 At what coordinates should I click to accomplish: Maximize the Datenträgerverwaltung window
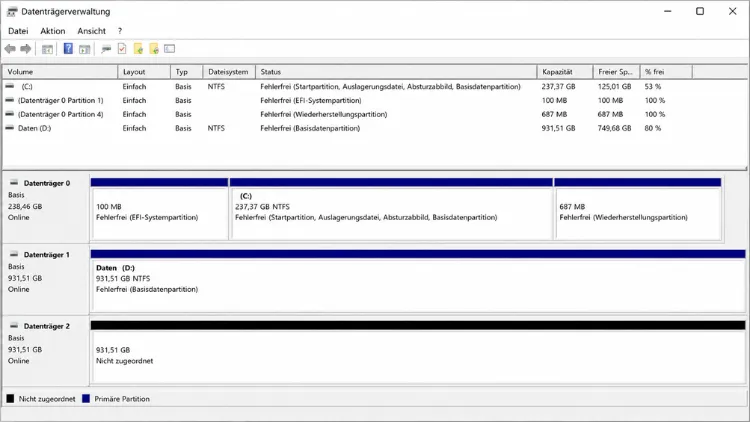click(x=700, y=11)
